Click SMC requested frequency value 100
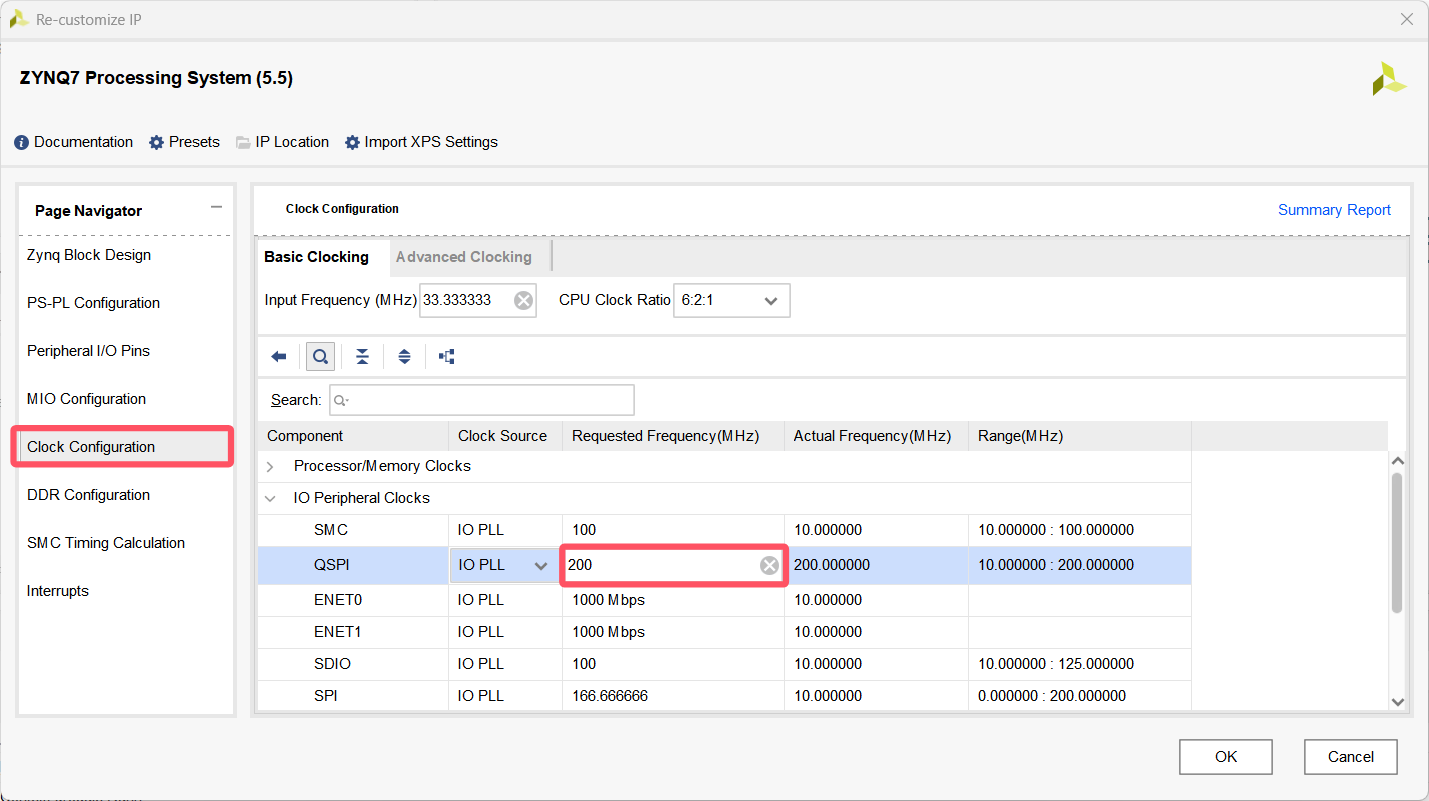Screen dimensions: 1429x801 pos(584,530)
